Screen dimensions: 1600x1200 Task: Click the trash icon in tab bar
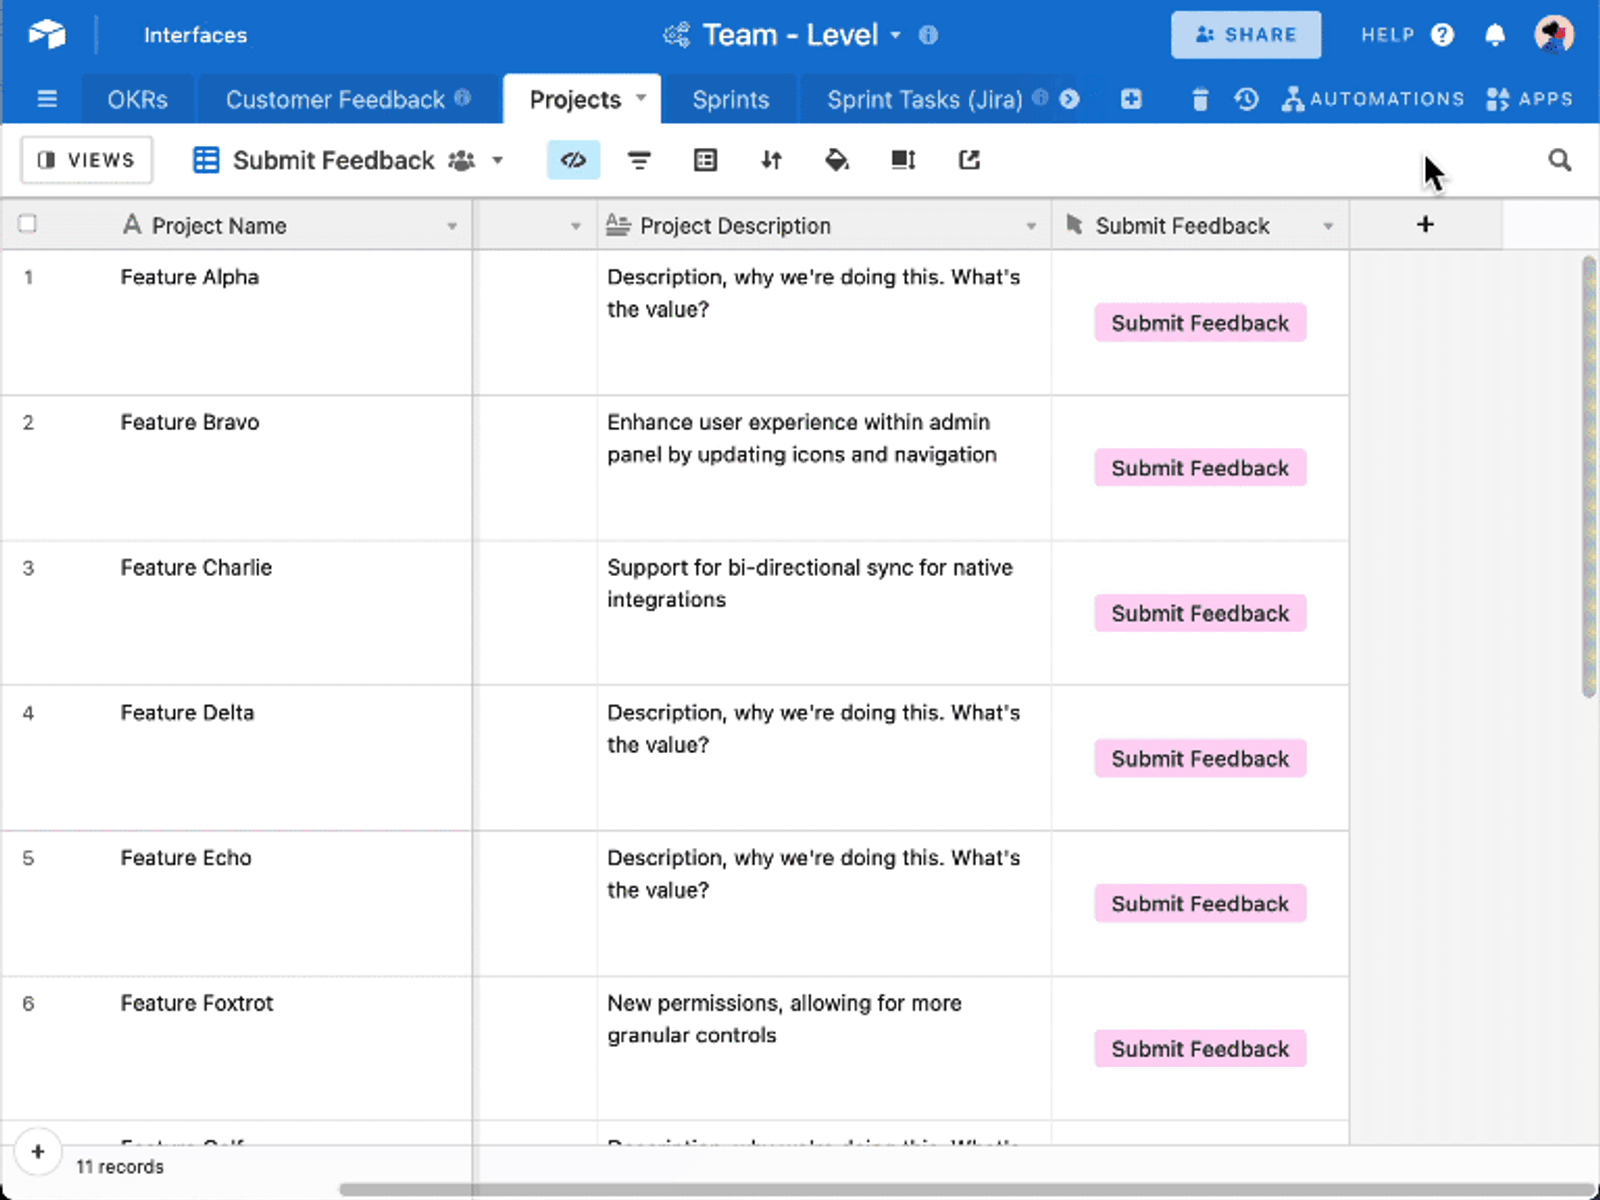1200,99
